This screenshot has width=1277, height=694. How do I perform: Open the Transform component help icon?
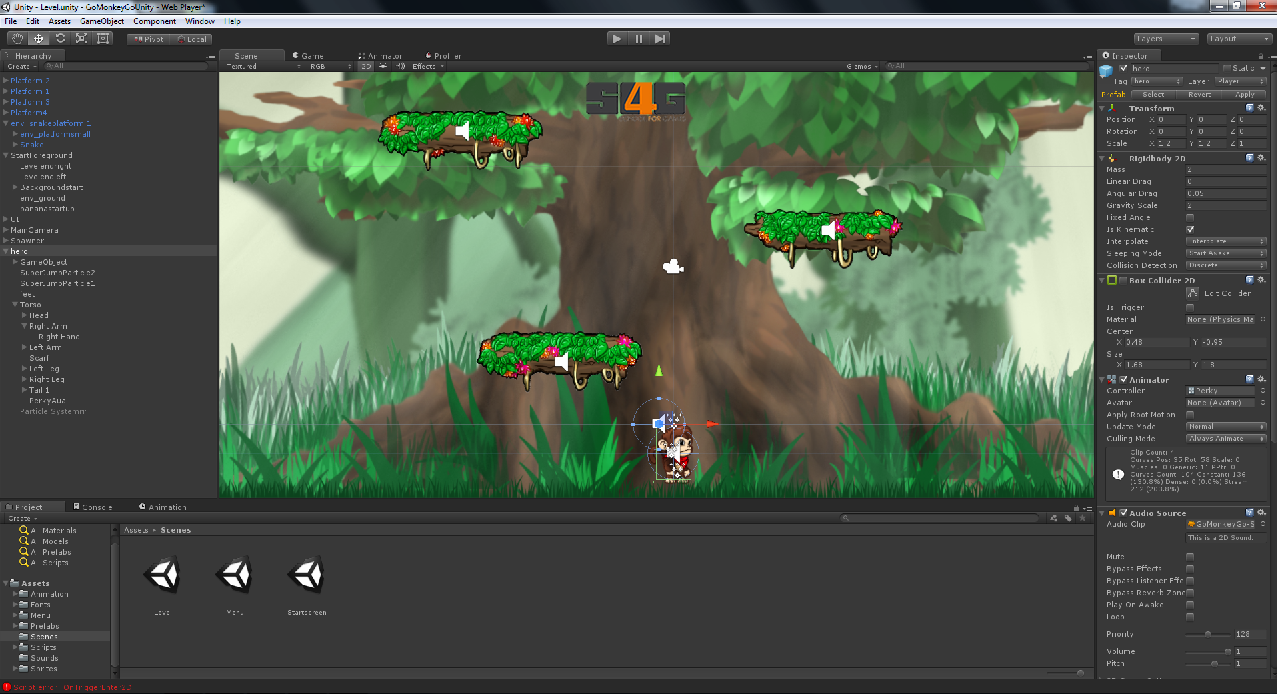(x=1250, y=108)
